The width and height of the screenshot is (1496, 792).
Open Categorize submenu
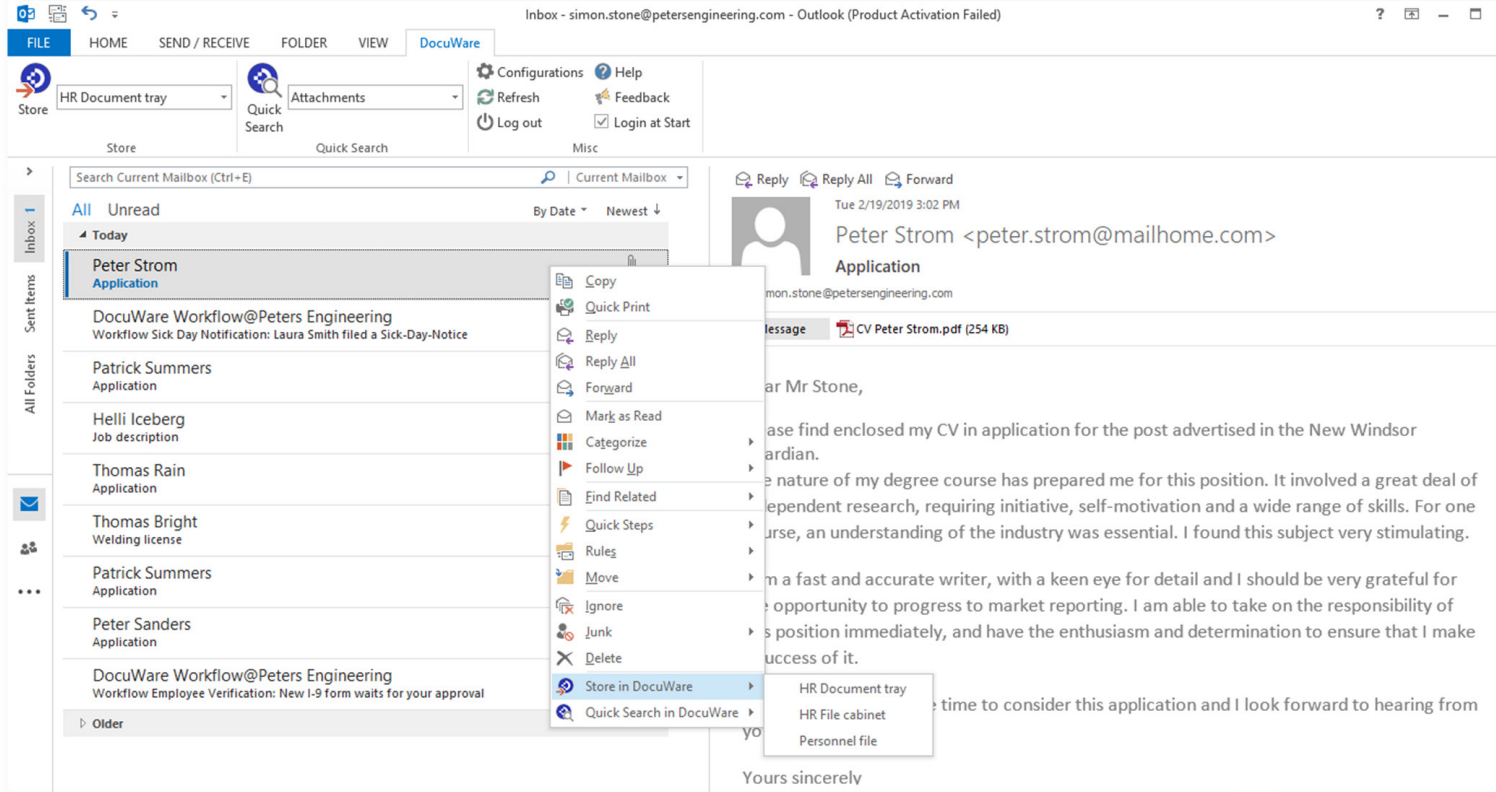tap(657, 442)
